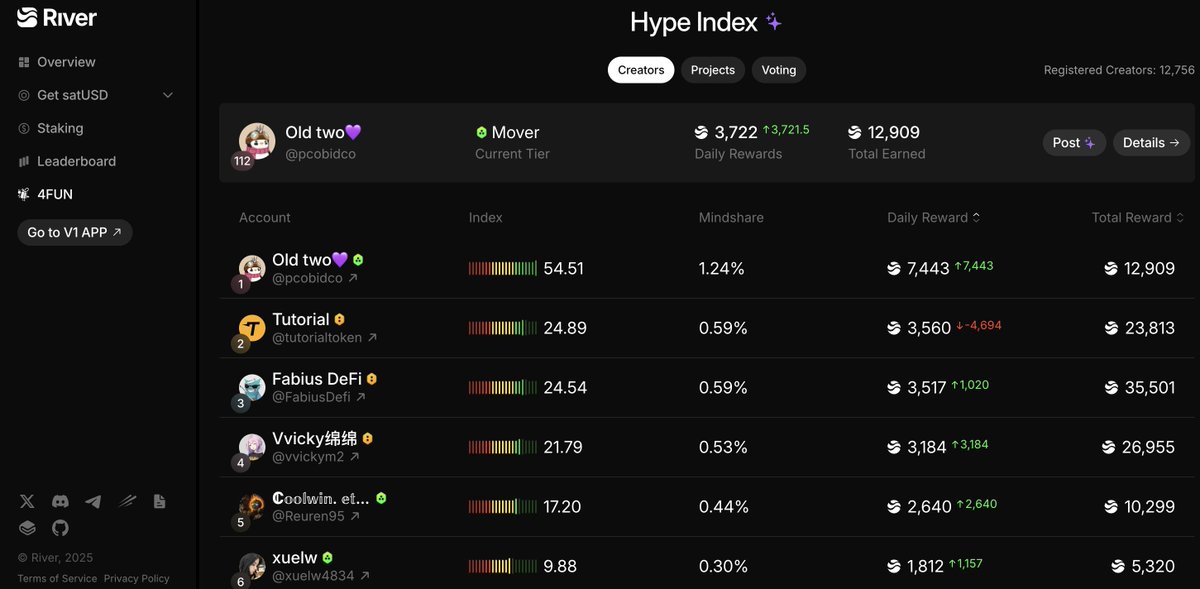The height and width of the screenshot is (589, 1200).
Task: Click the Details button
Action: [x=1151, y=143]
